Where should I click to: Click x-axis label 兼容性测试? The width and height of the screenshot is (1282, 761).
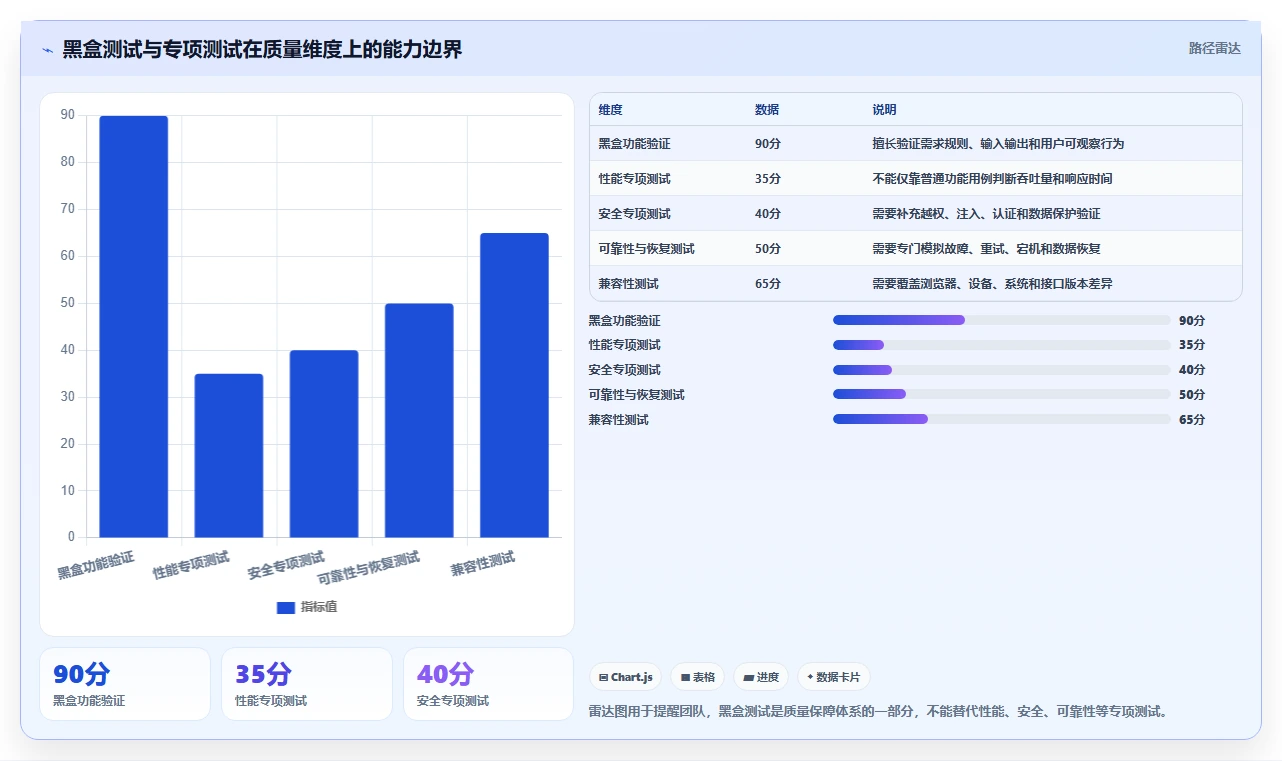(483, 564)
